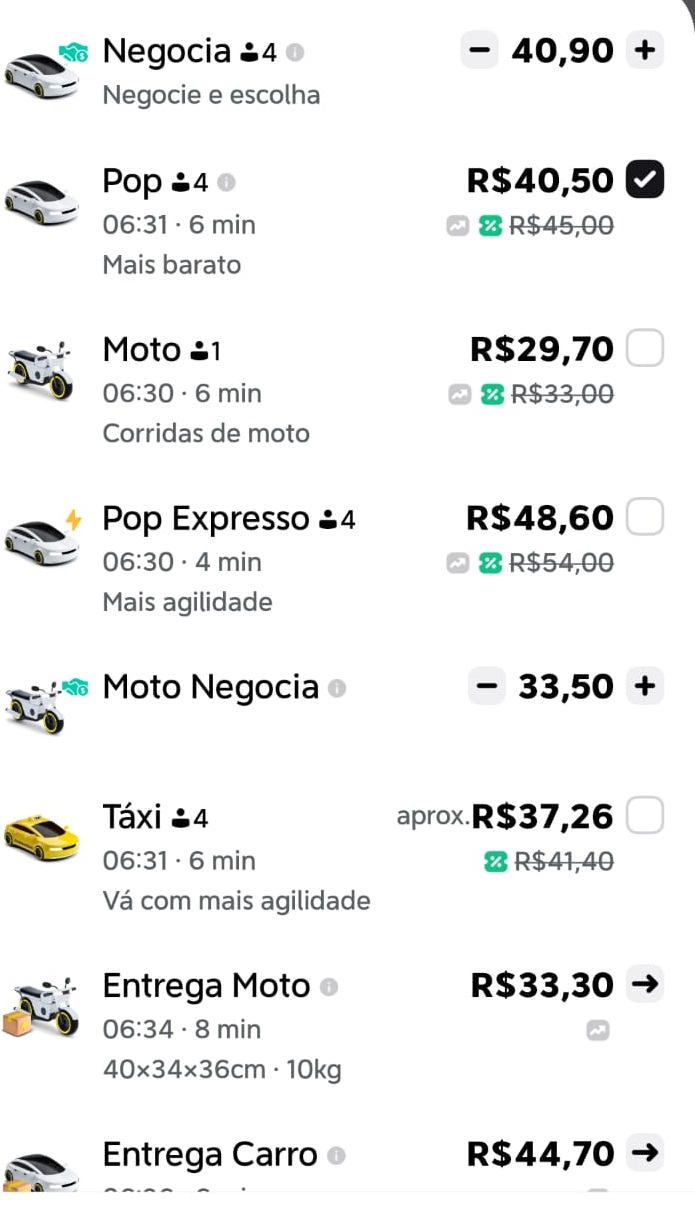The image size is (695, 1205).
Task: Tap the yellow Táxi car thumbnail
Action: coord(41,836)
